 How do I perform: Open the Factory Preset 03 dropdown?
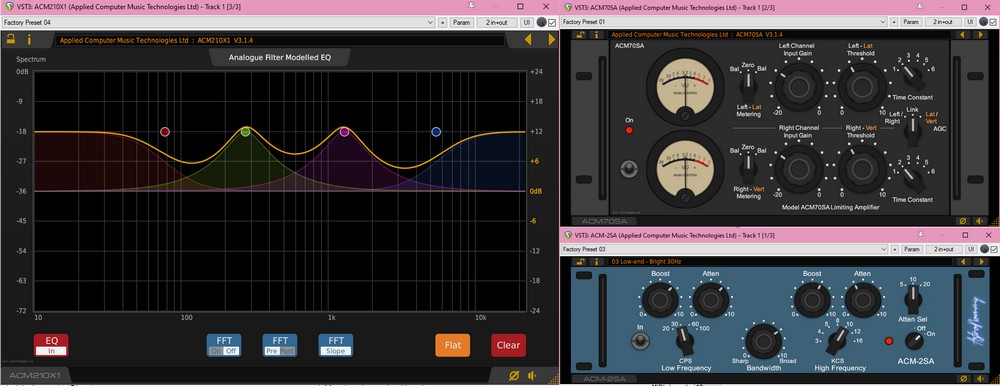724,249
